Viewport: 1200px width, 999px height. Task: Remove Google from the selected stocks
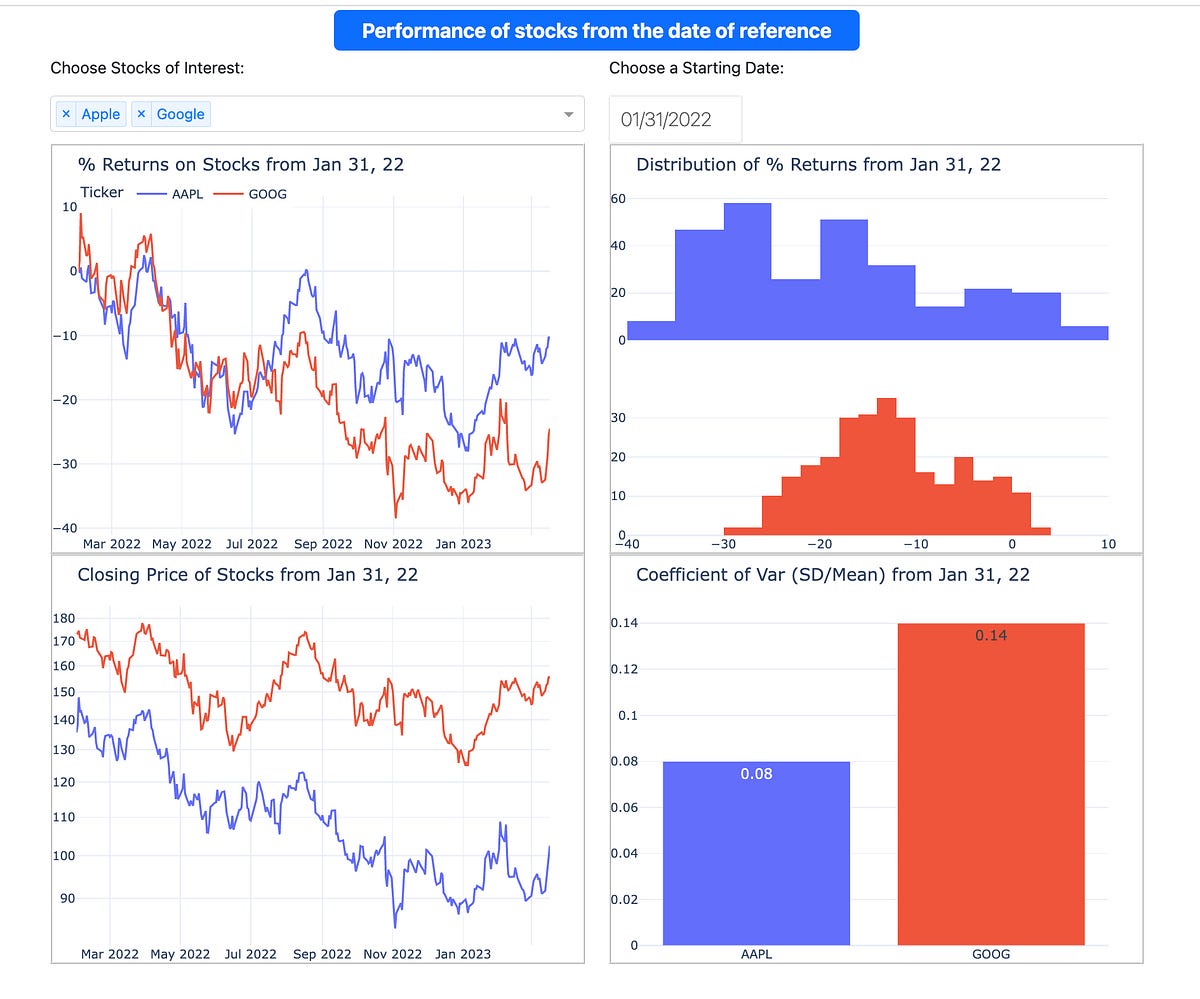point(142,114)
